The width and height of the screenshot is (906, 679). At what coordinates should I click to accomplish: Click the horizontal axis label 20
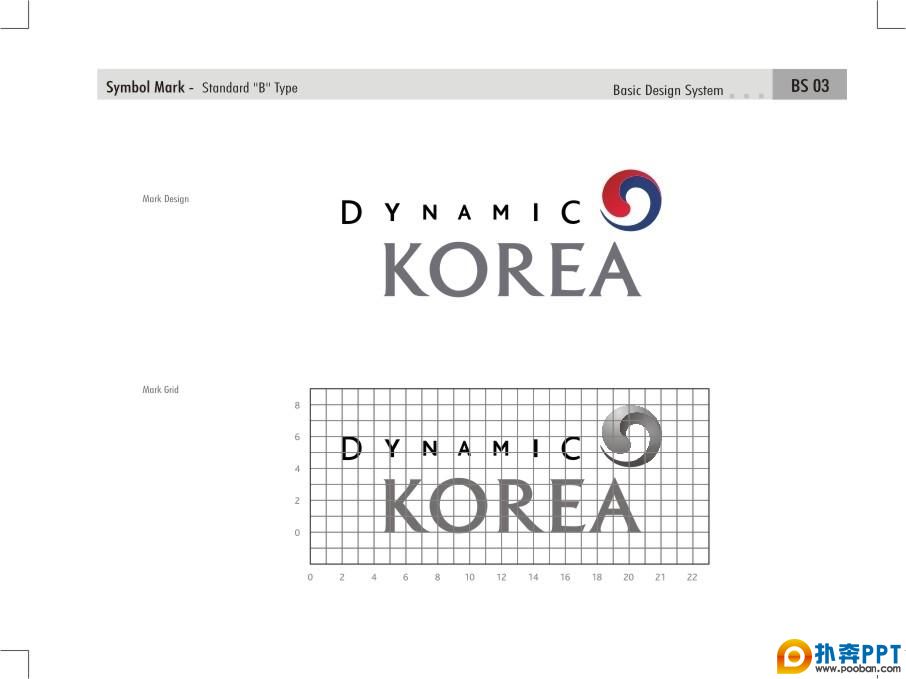pyautogui.click(x=629, y=577)
